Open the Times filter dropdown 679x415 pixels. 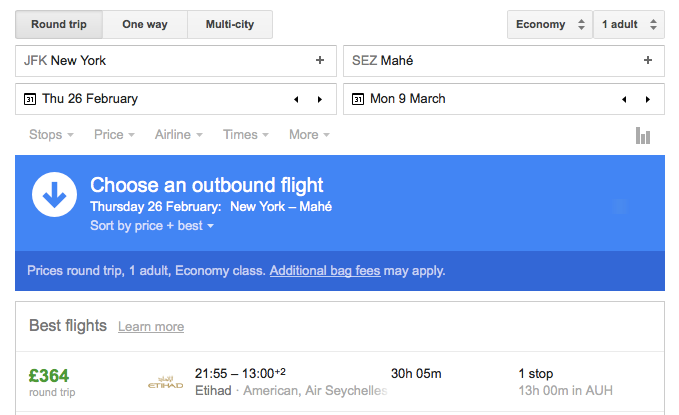pos(246,135)
